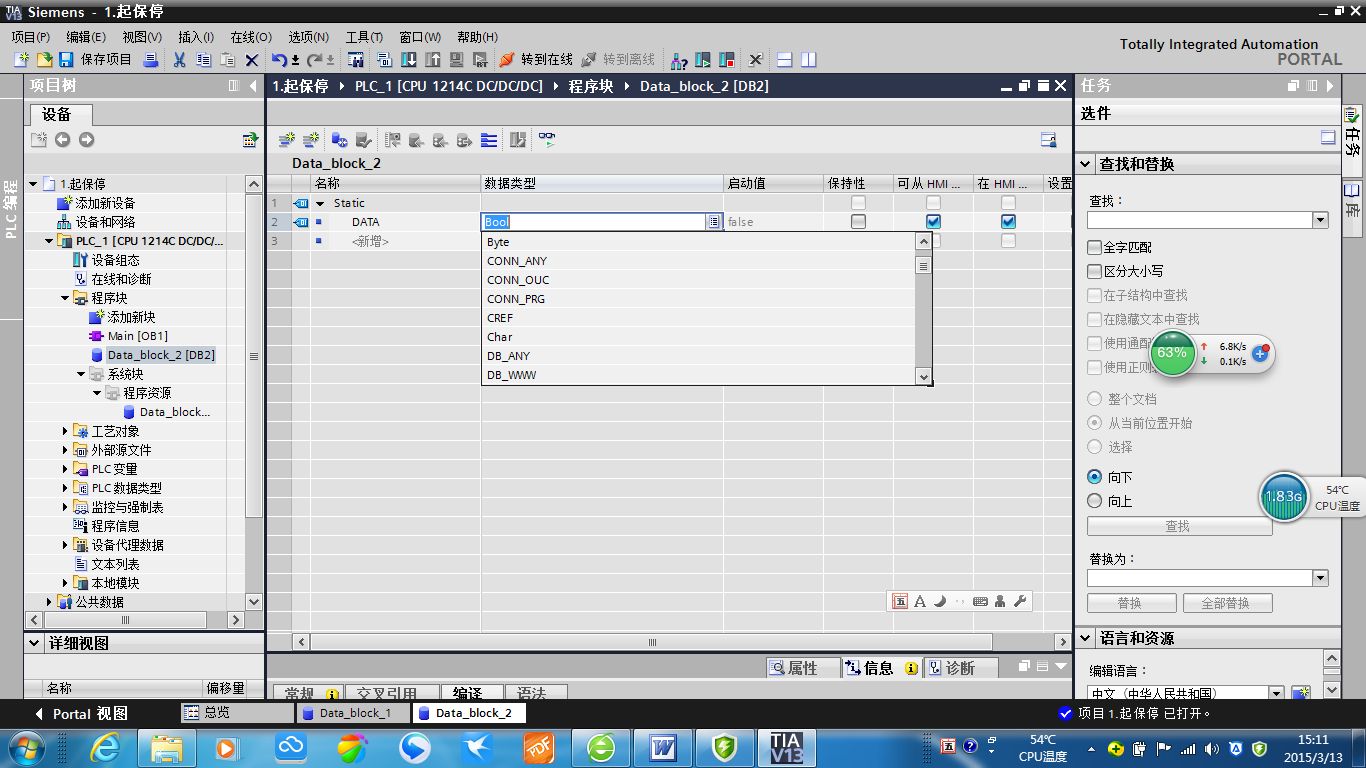Expand the PLC data types folder

[x=65, y=488]
